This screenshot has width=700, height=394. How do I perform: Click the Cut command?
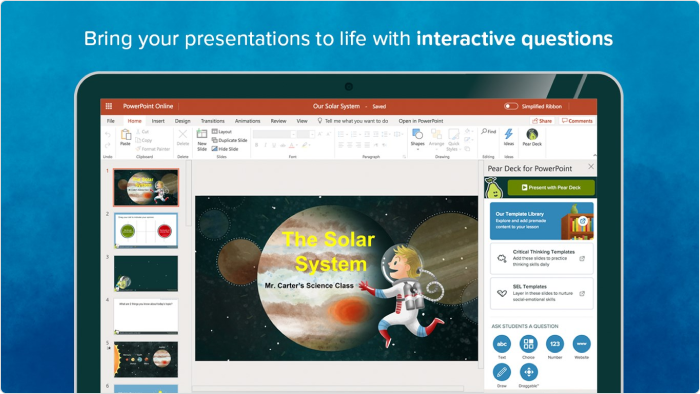pos(142,132)
